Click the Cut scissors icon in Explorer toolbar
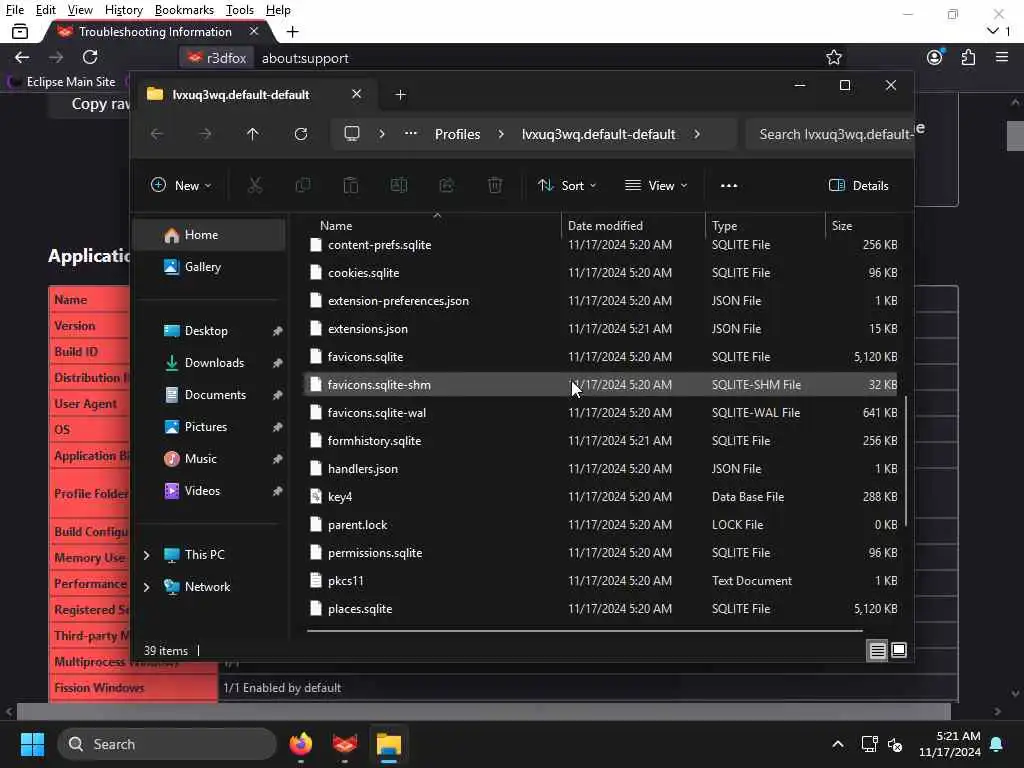 (255, 185)
